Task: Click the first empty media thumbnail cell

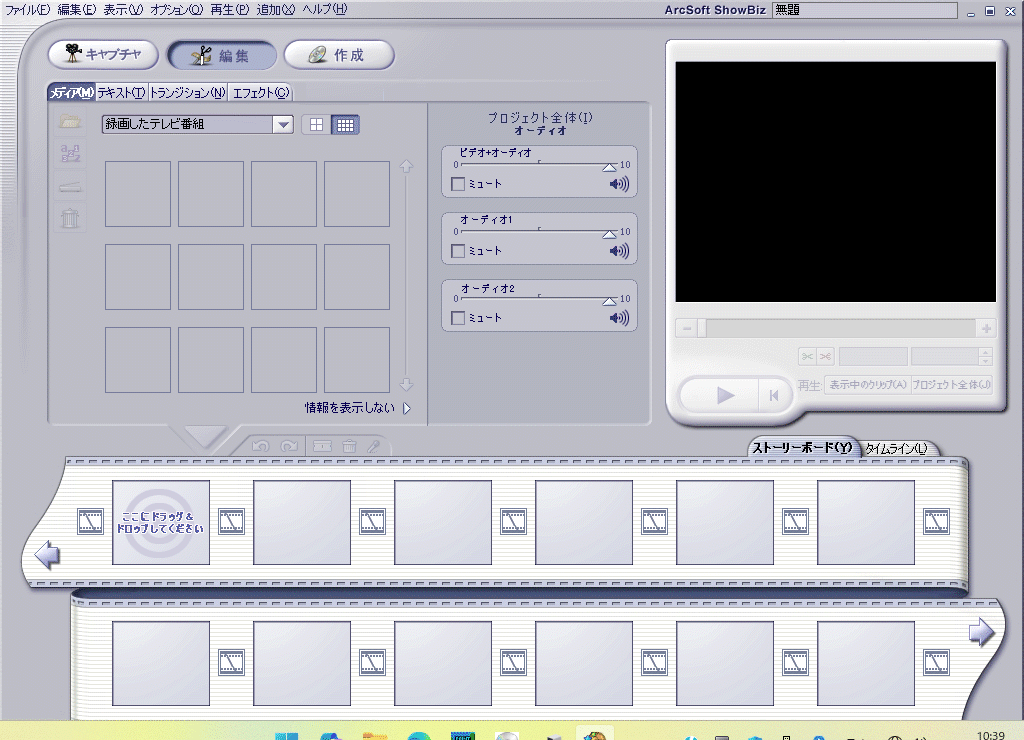Action: point(138,194)
